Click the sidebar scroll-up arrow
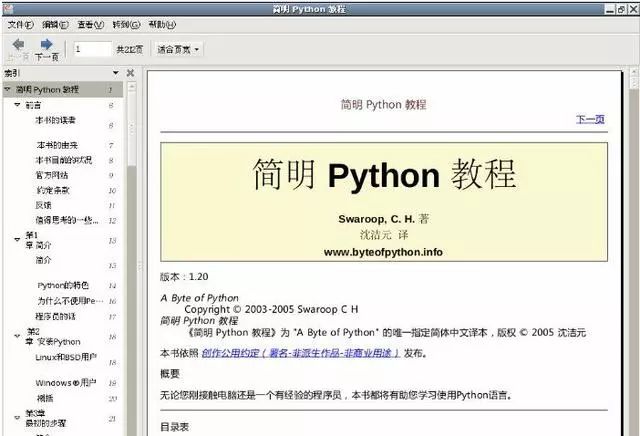Viewport: 640px width, 436px height. tap(131, 87)
